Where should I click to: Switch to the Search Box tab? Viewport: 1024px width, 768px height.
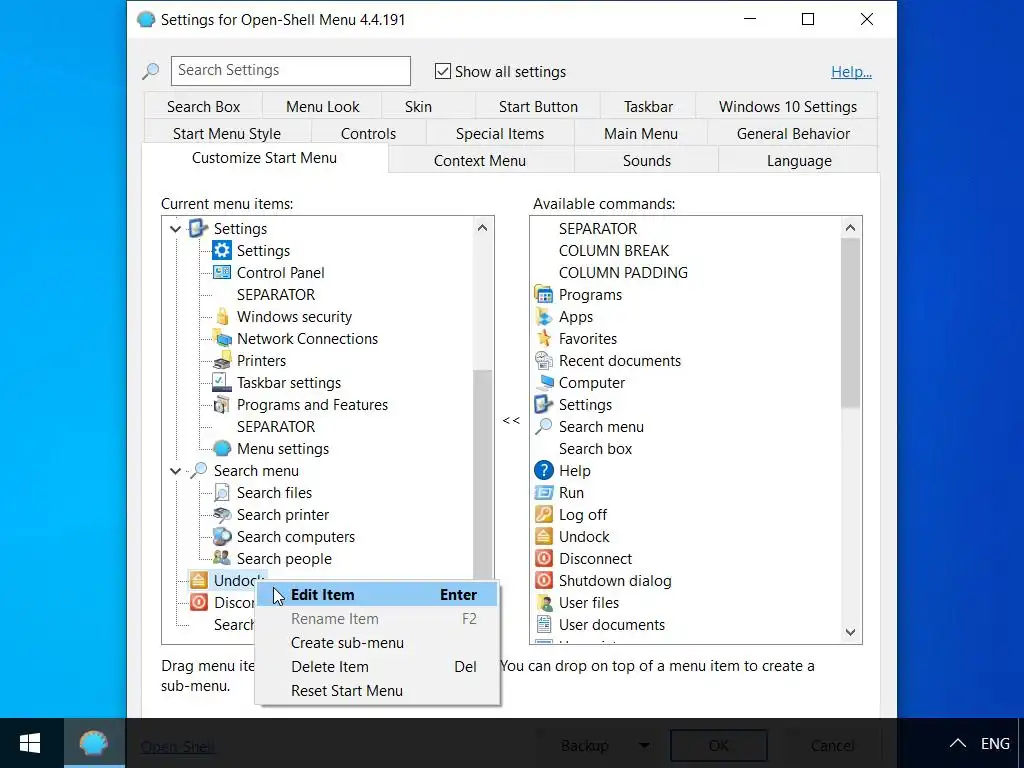pyautogui.click(x=203, y=106)
